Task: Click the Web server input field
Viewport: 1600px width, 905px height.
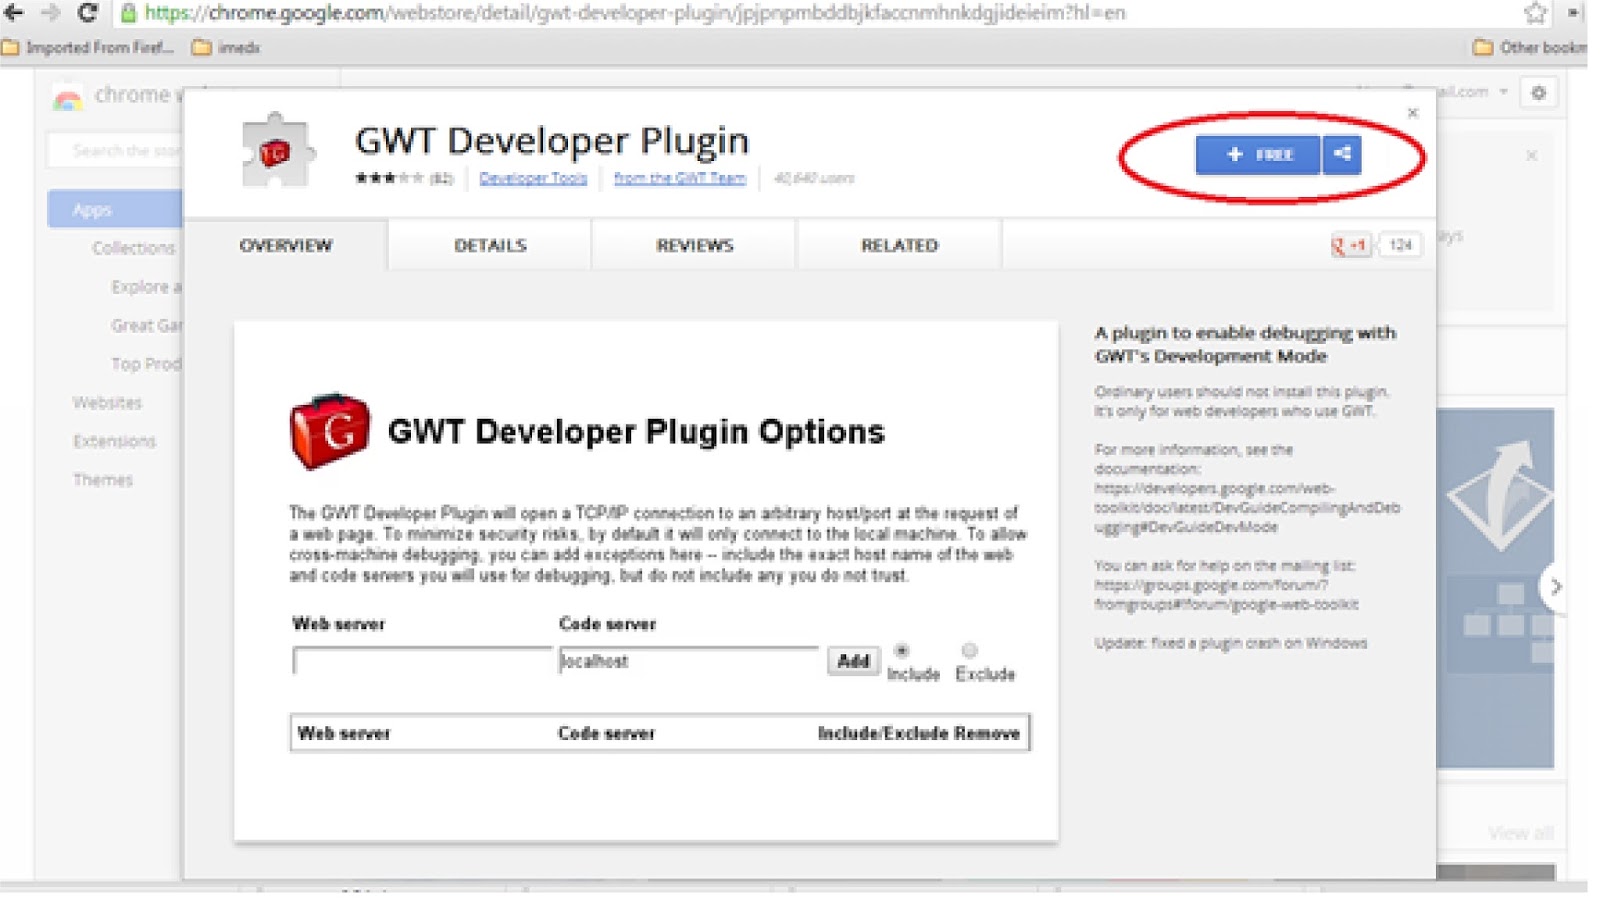Action: 422,661
